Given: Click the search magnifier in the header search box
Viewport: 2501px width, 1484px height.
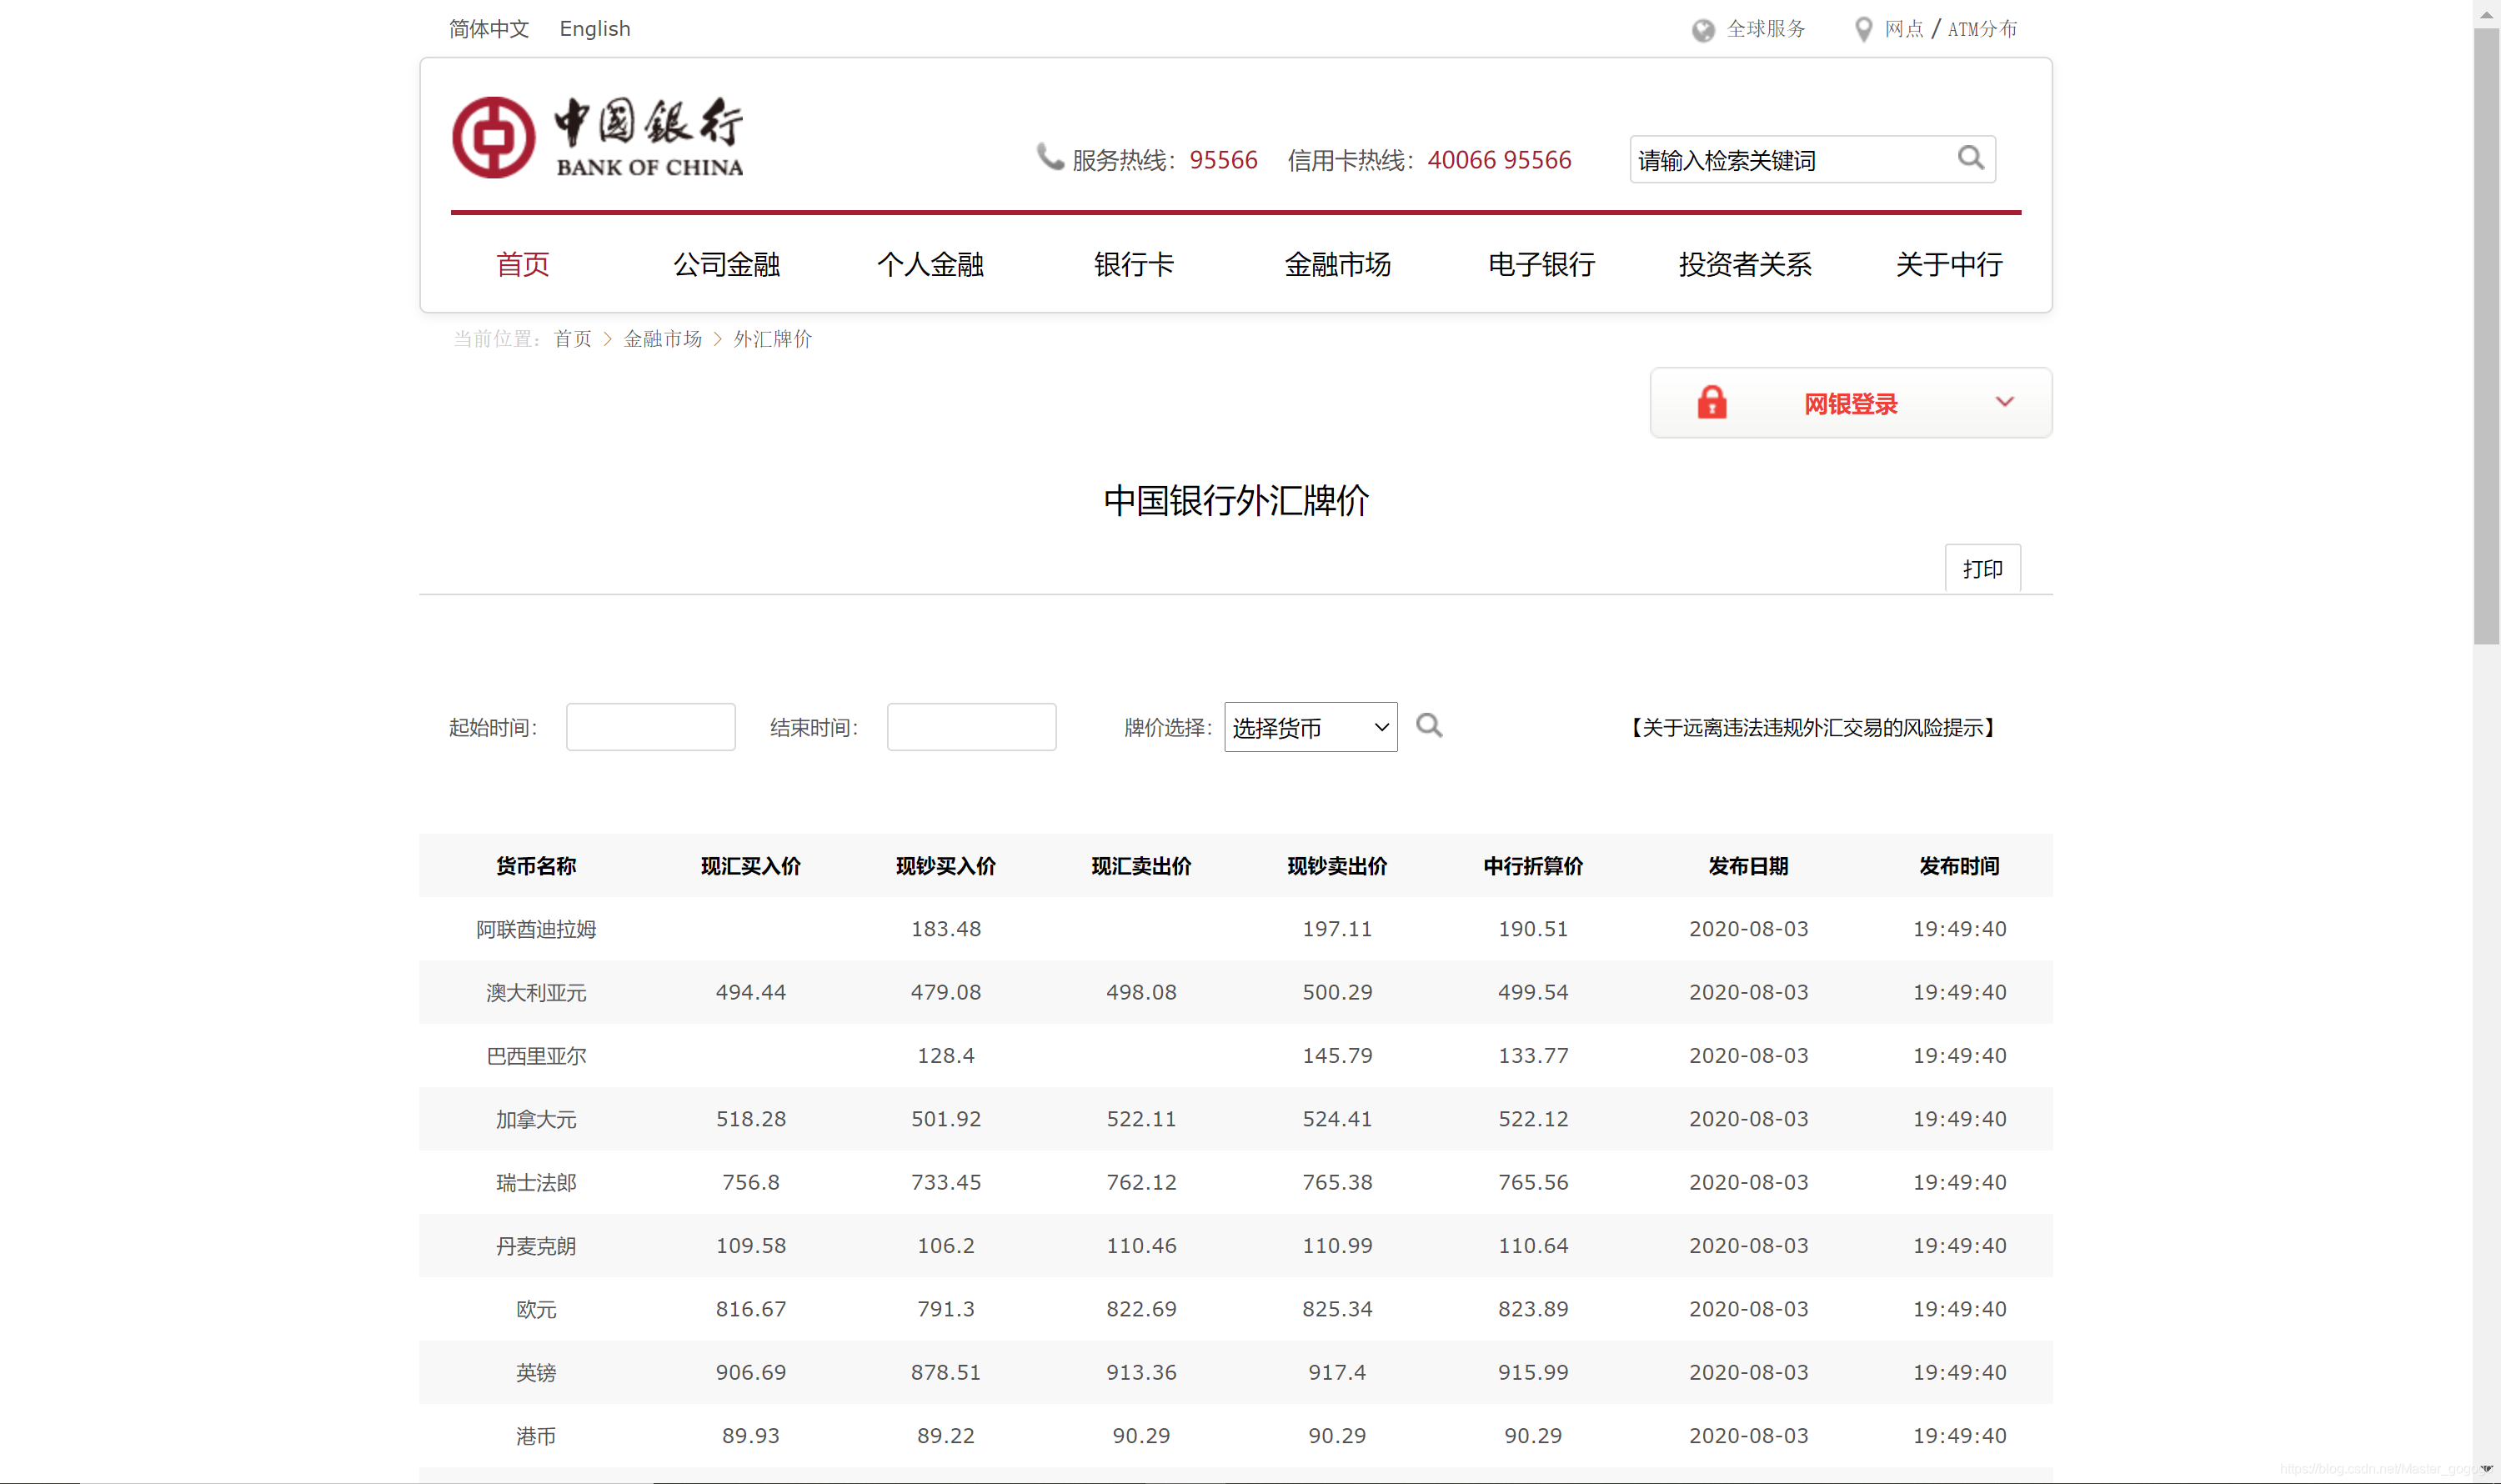Looking at the screenshot, I should [x=1969, y=159].
